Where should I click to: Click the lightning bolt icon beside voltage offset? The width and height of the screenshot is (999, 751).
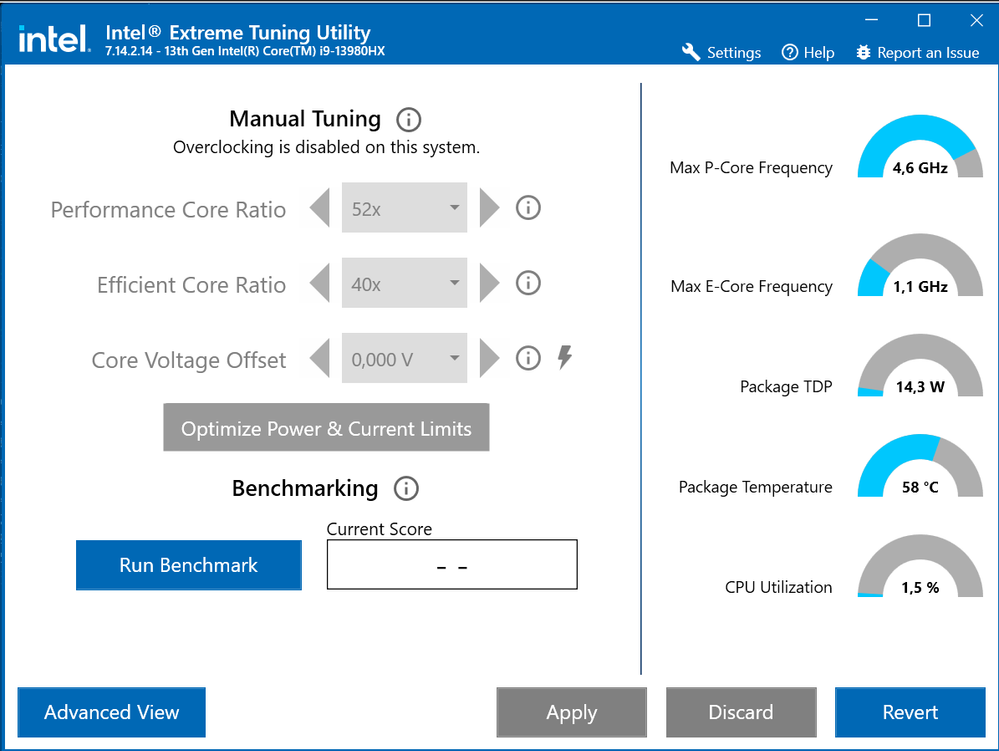(x=564, y=357)
